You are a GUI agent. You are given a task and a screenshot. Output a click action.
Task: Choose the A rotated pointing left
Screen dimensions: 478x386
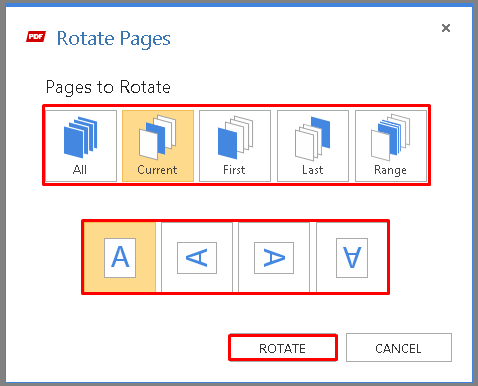point(197,258)
